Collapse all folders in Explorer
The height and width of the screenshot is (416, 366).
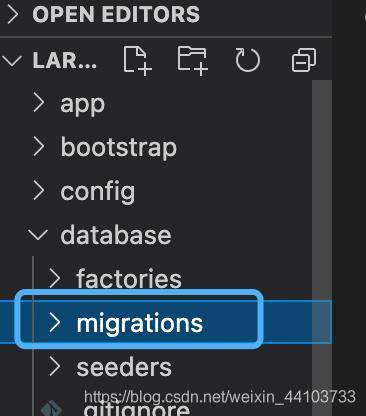pyautogui.click(x=303, y=60)
